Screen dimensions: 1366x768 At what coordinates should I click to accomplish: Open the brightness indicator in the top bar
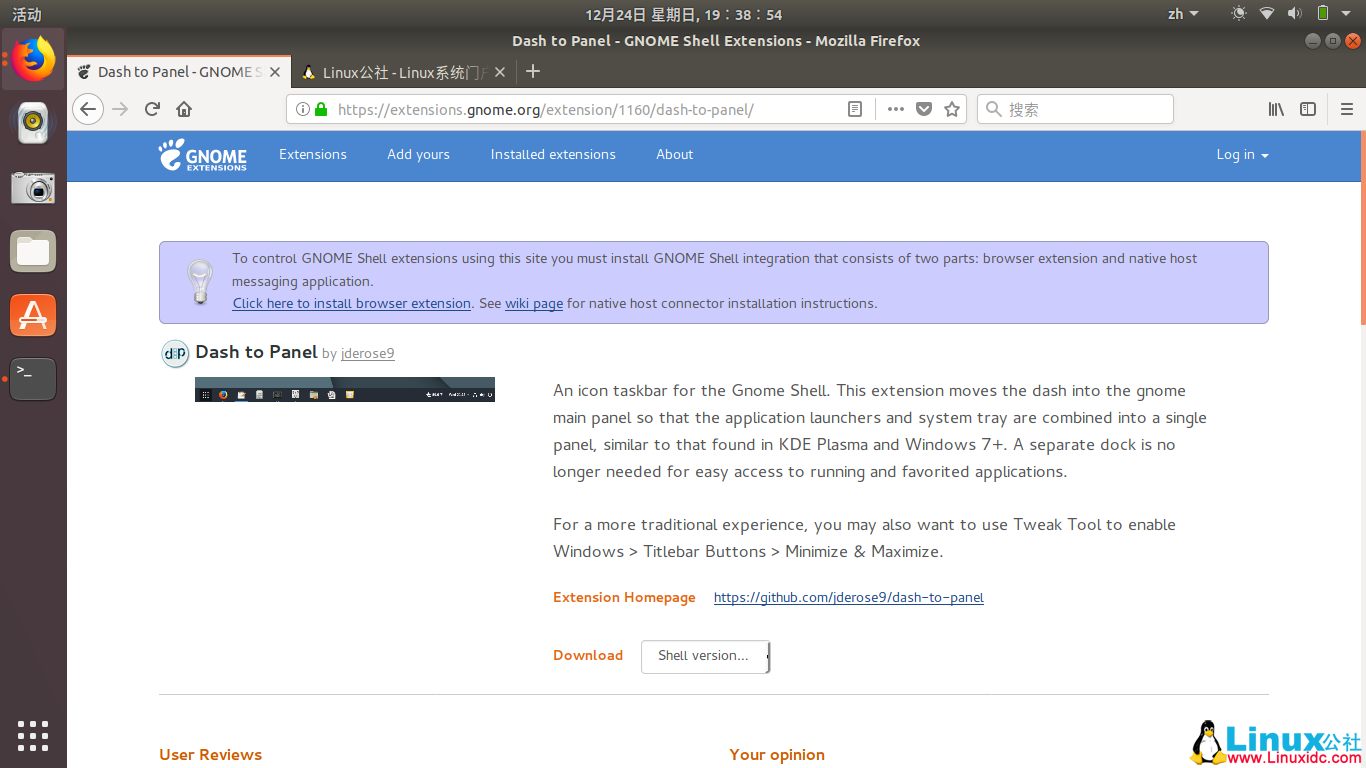pos(1239,14)
